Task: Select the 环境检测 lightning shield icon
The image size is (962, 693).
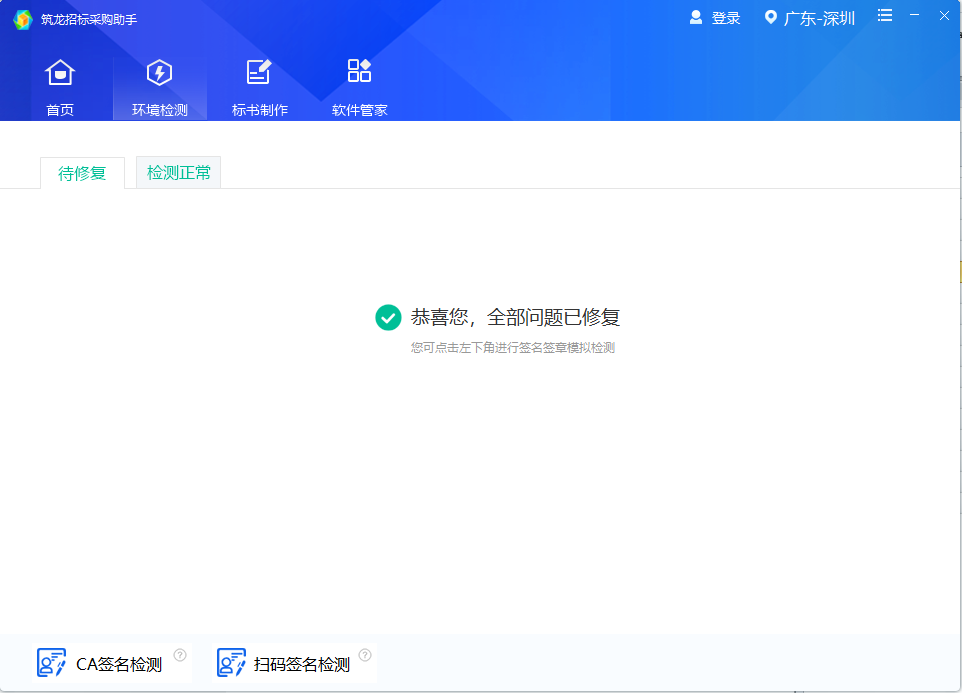Action: pyautogui.click(x=159, y=73)
